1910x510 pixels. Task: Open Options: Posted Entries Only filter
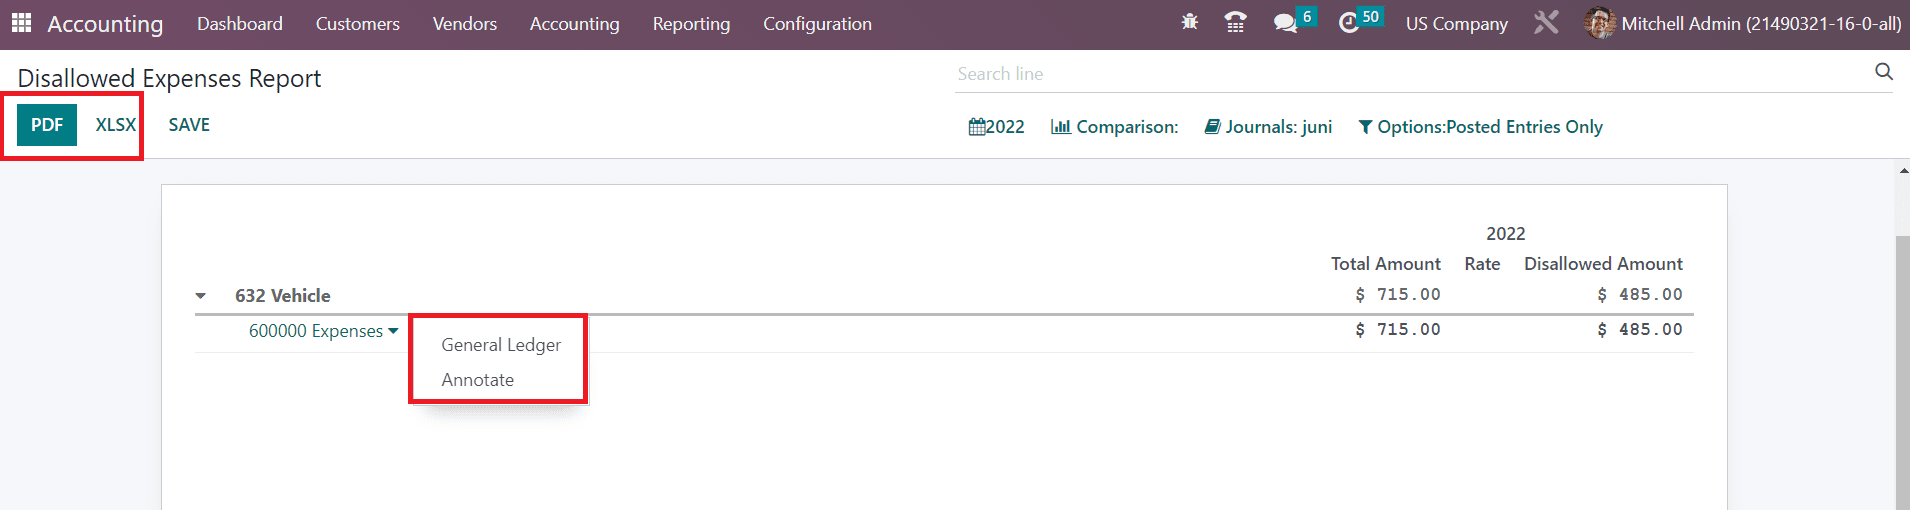1480,127
